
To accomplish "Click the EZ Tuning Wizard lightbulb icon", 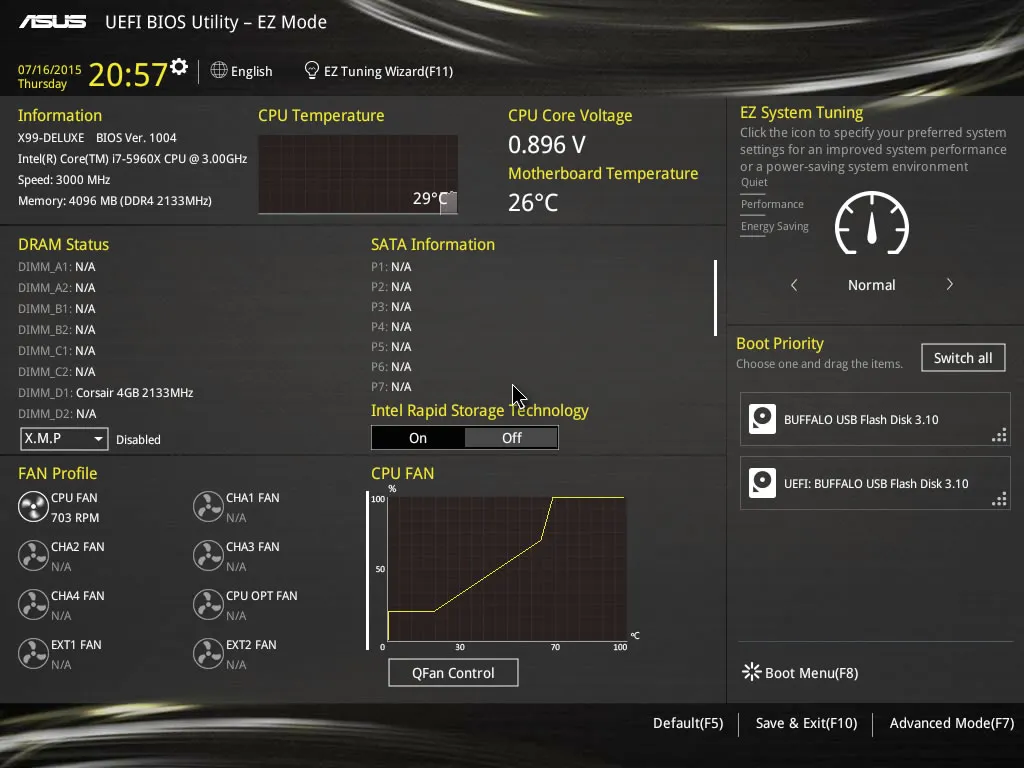I will pyautogui.click(x=312, y=70).
